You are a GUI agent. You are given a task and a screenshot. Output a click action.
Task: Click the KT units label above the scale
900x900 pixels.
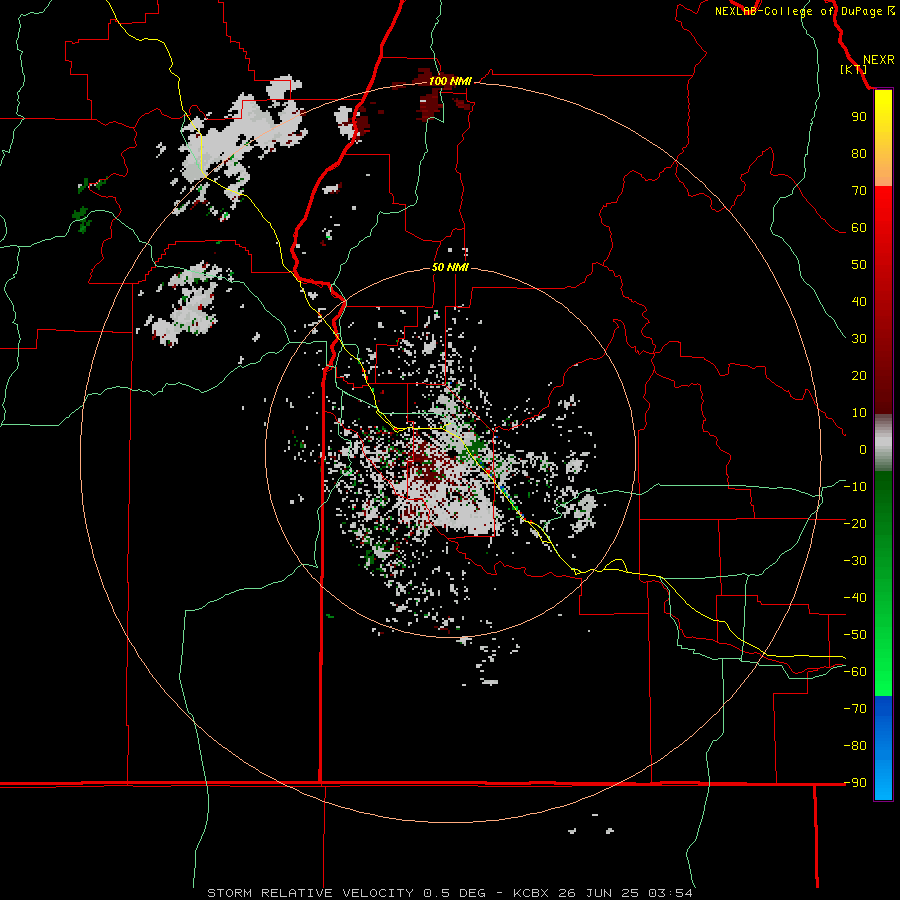click(854, 69)
